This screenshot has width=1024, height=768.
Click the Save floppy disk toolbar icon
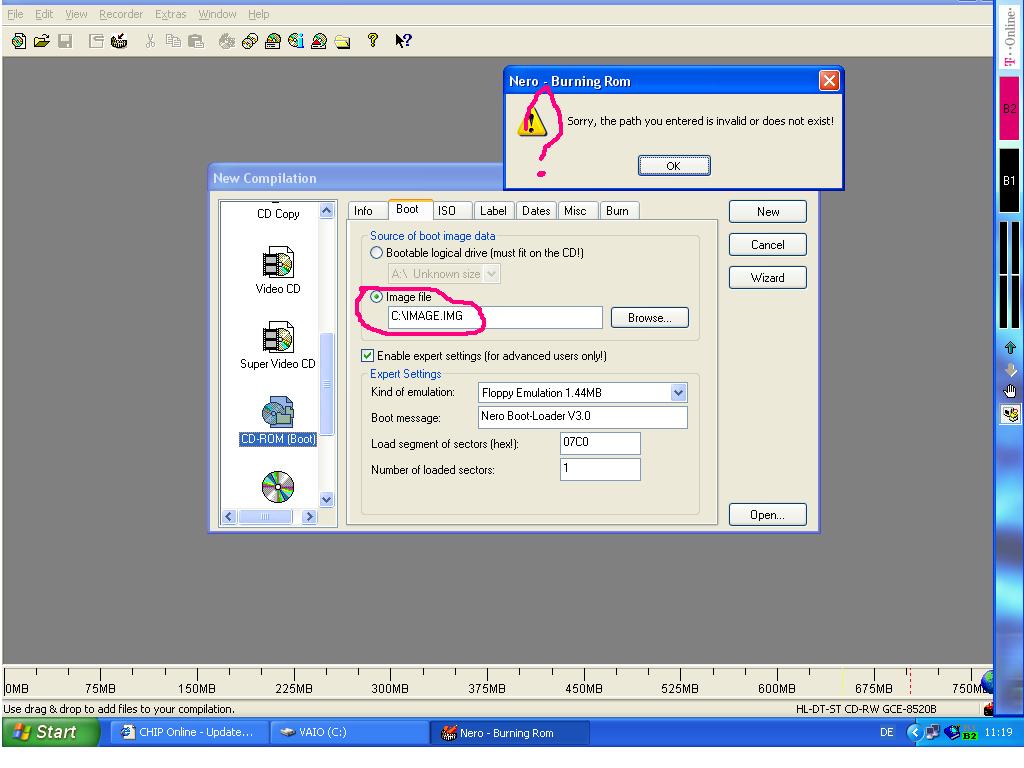tap(65, 41)
